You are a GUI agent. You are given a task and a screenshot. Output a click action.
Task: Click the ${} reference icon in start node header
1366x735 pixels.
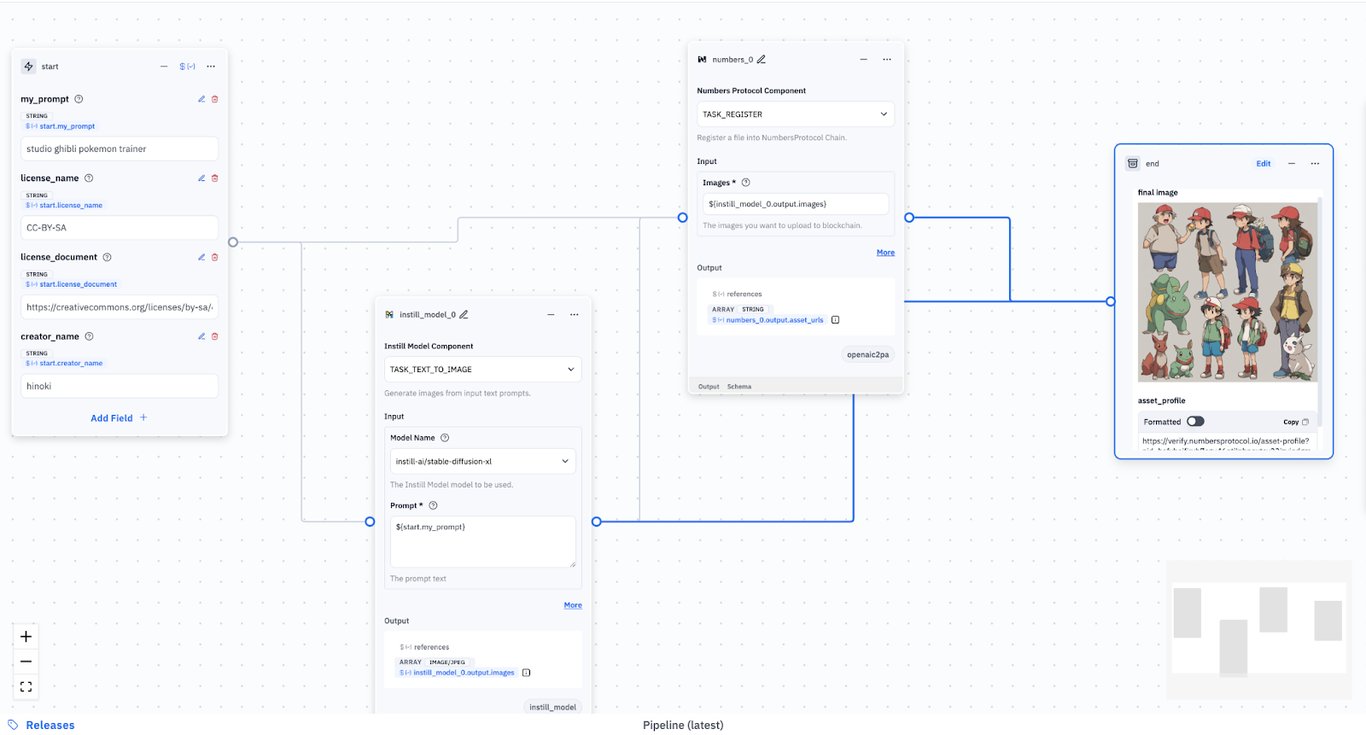click(x=187, y=66)
